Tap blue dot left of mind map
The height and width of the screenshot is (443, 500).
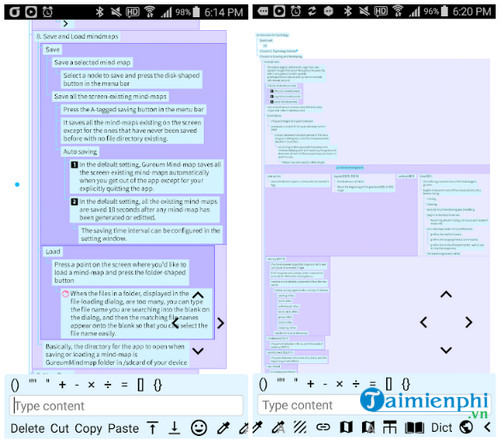pyautogui.click(x=17, y=184)
